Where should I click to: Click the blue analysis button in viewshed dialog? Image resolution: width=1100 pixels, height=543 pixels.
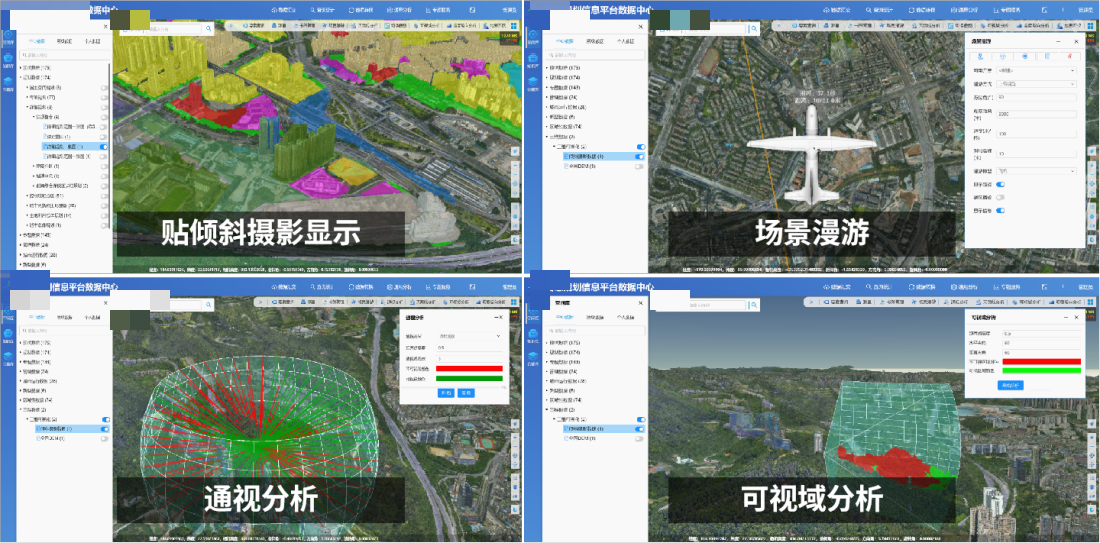1012,386
